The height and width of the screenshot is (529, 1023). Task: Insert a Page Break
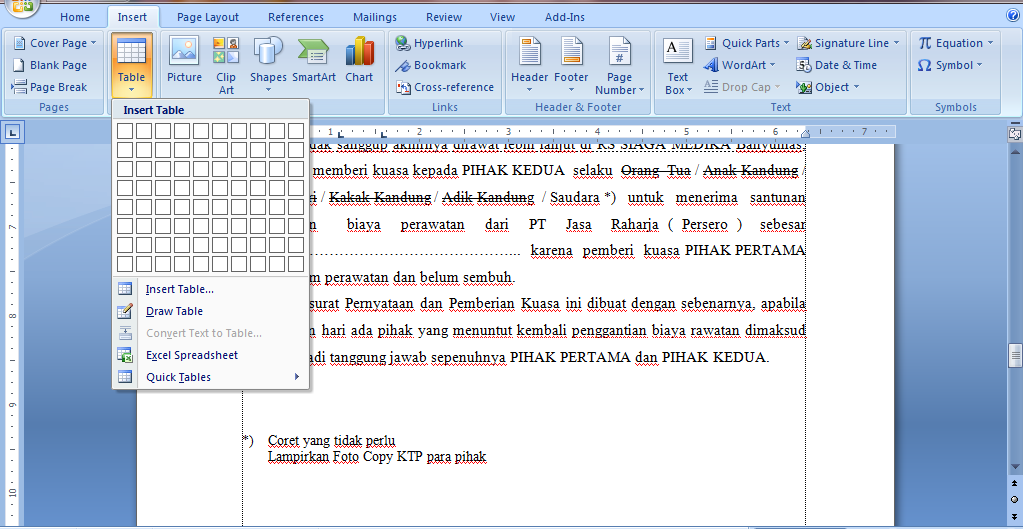(x=50, y=87)
